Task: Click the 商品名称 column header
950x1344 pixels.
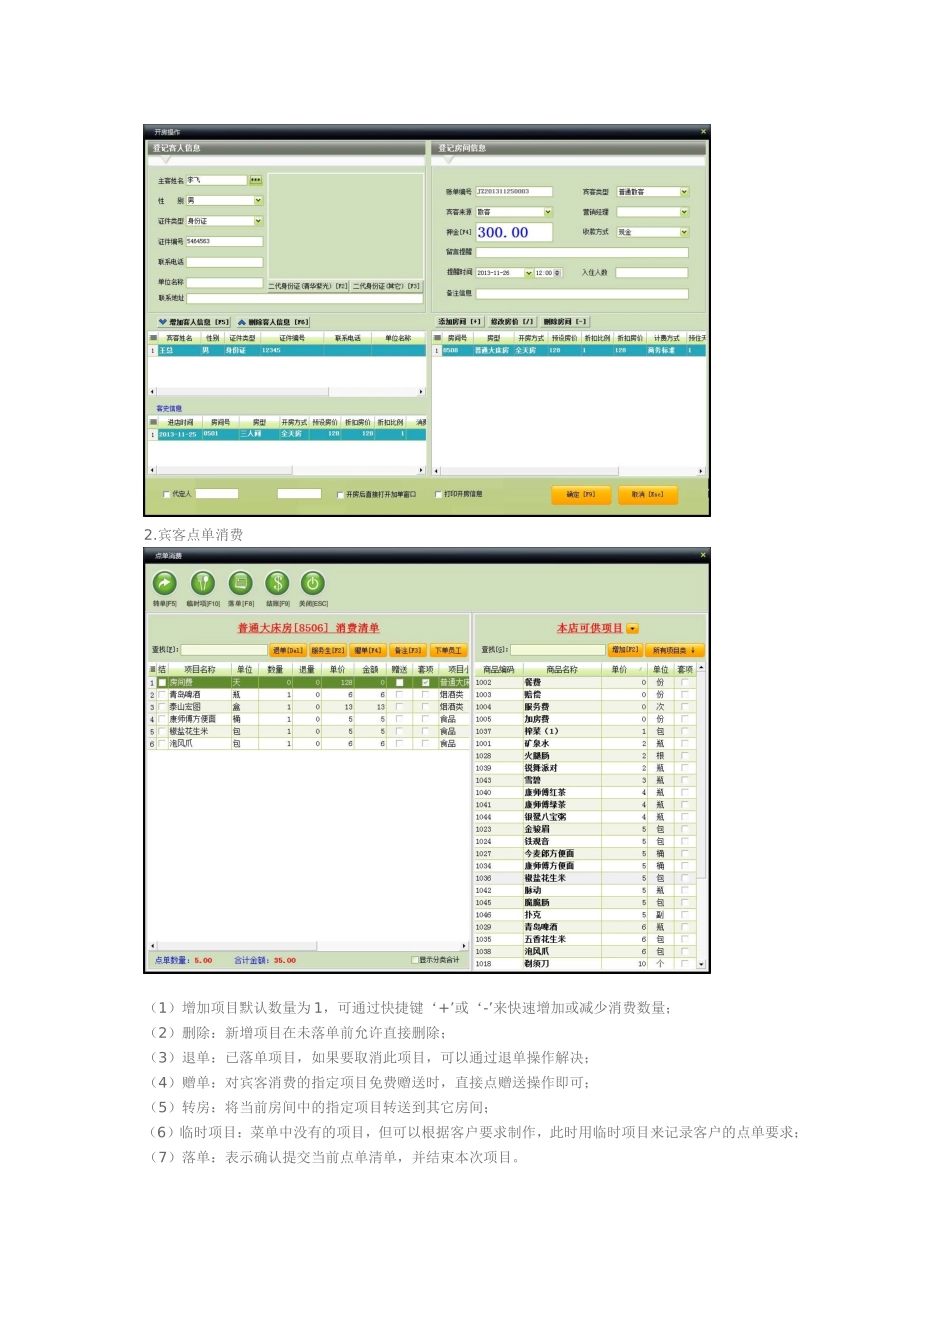Action: tap(561, 669)
